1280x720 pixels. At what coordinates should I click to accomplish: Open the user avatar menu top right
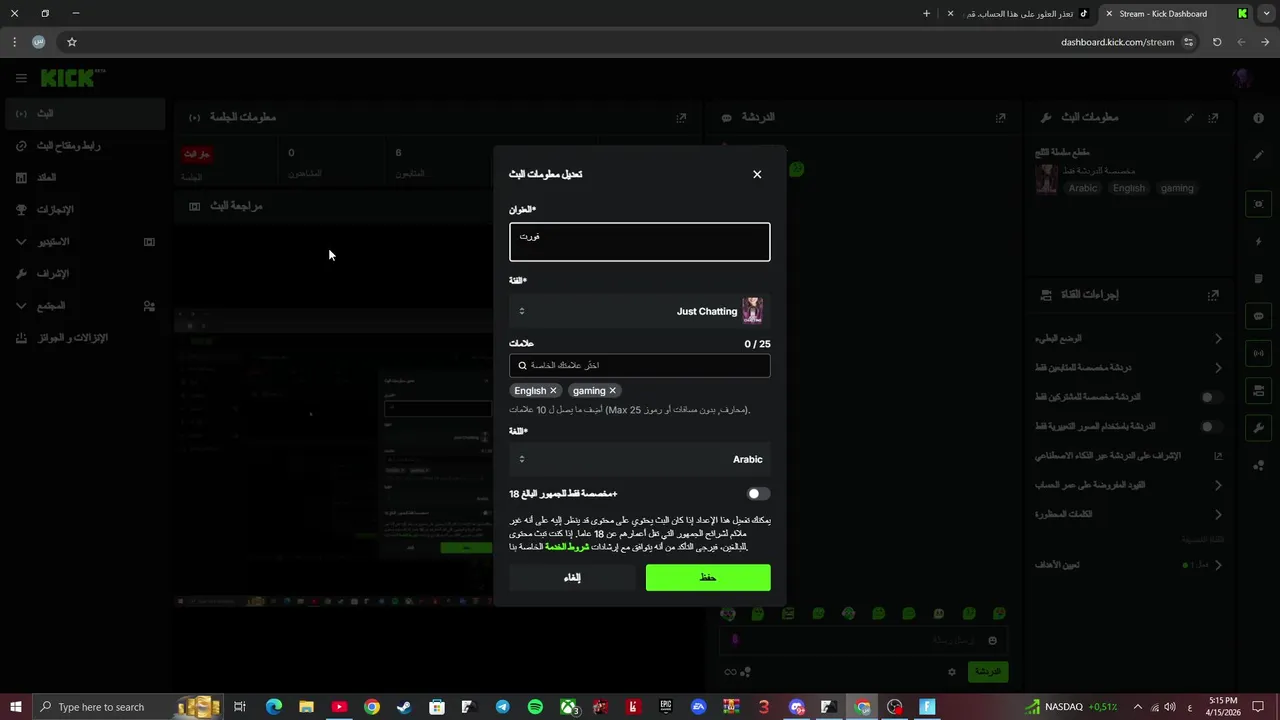1242,78
